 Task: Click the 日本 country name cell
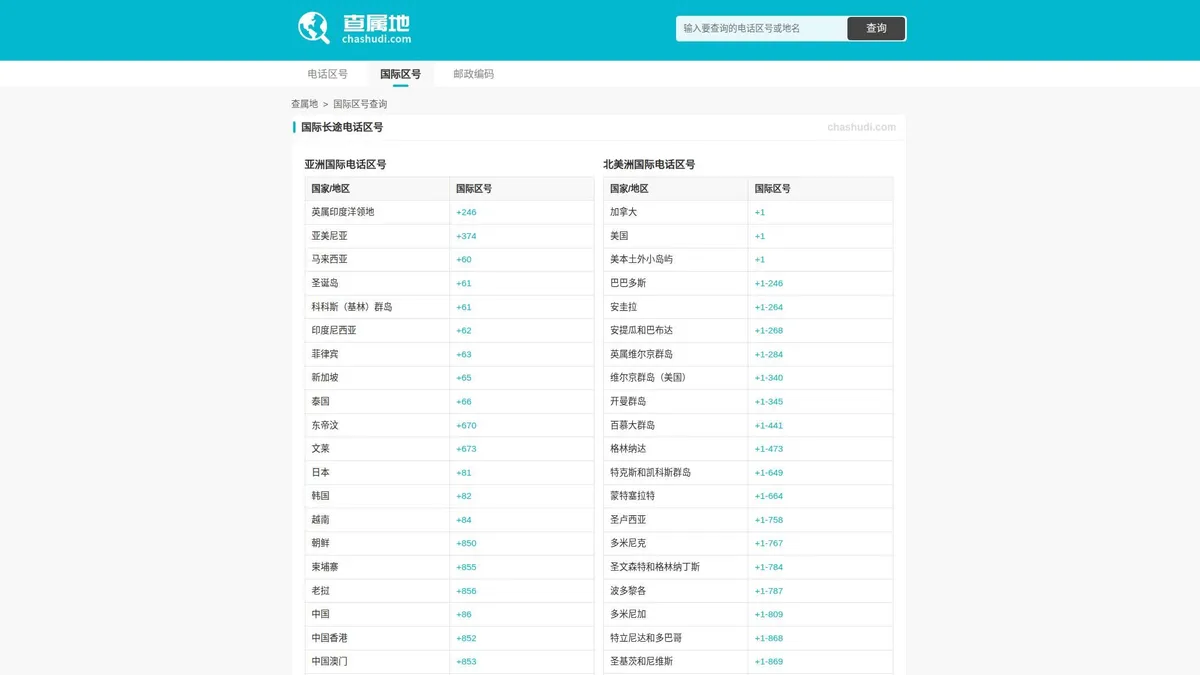pyautogui.click(x=377, y=472)
